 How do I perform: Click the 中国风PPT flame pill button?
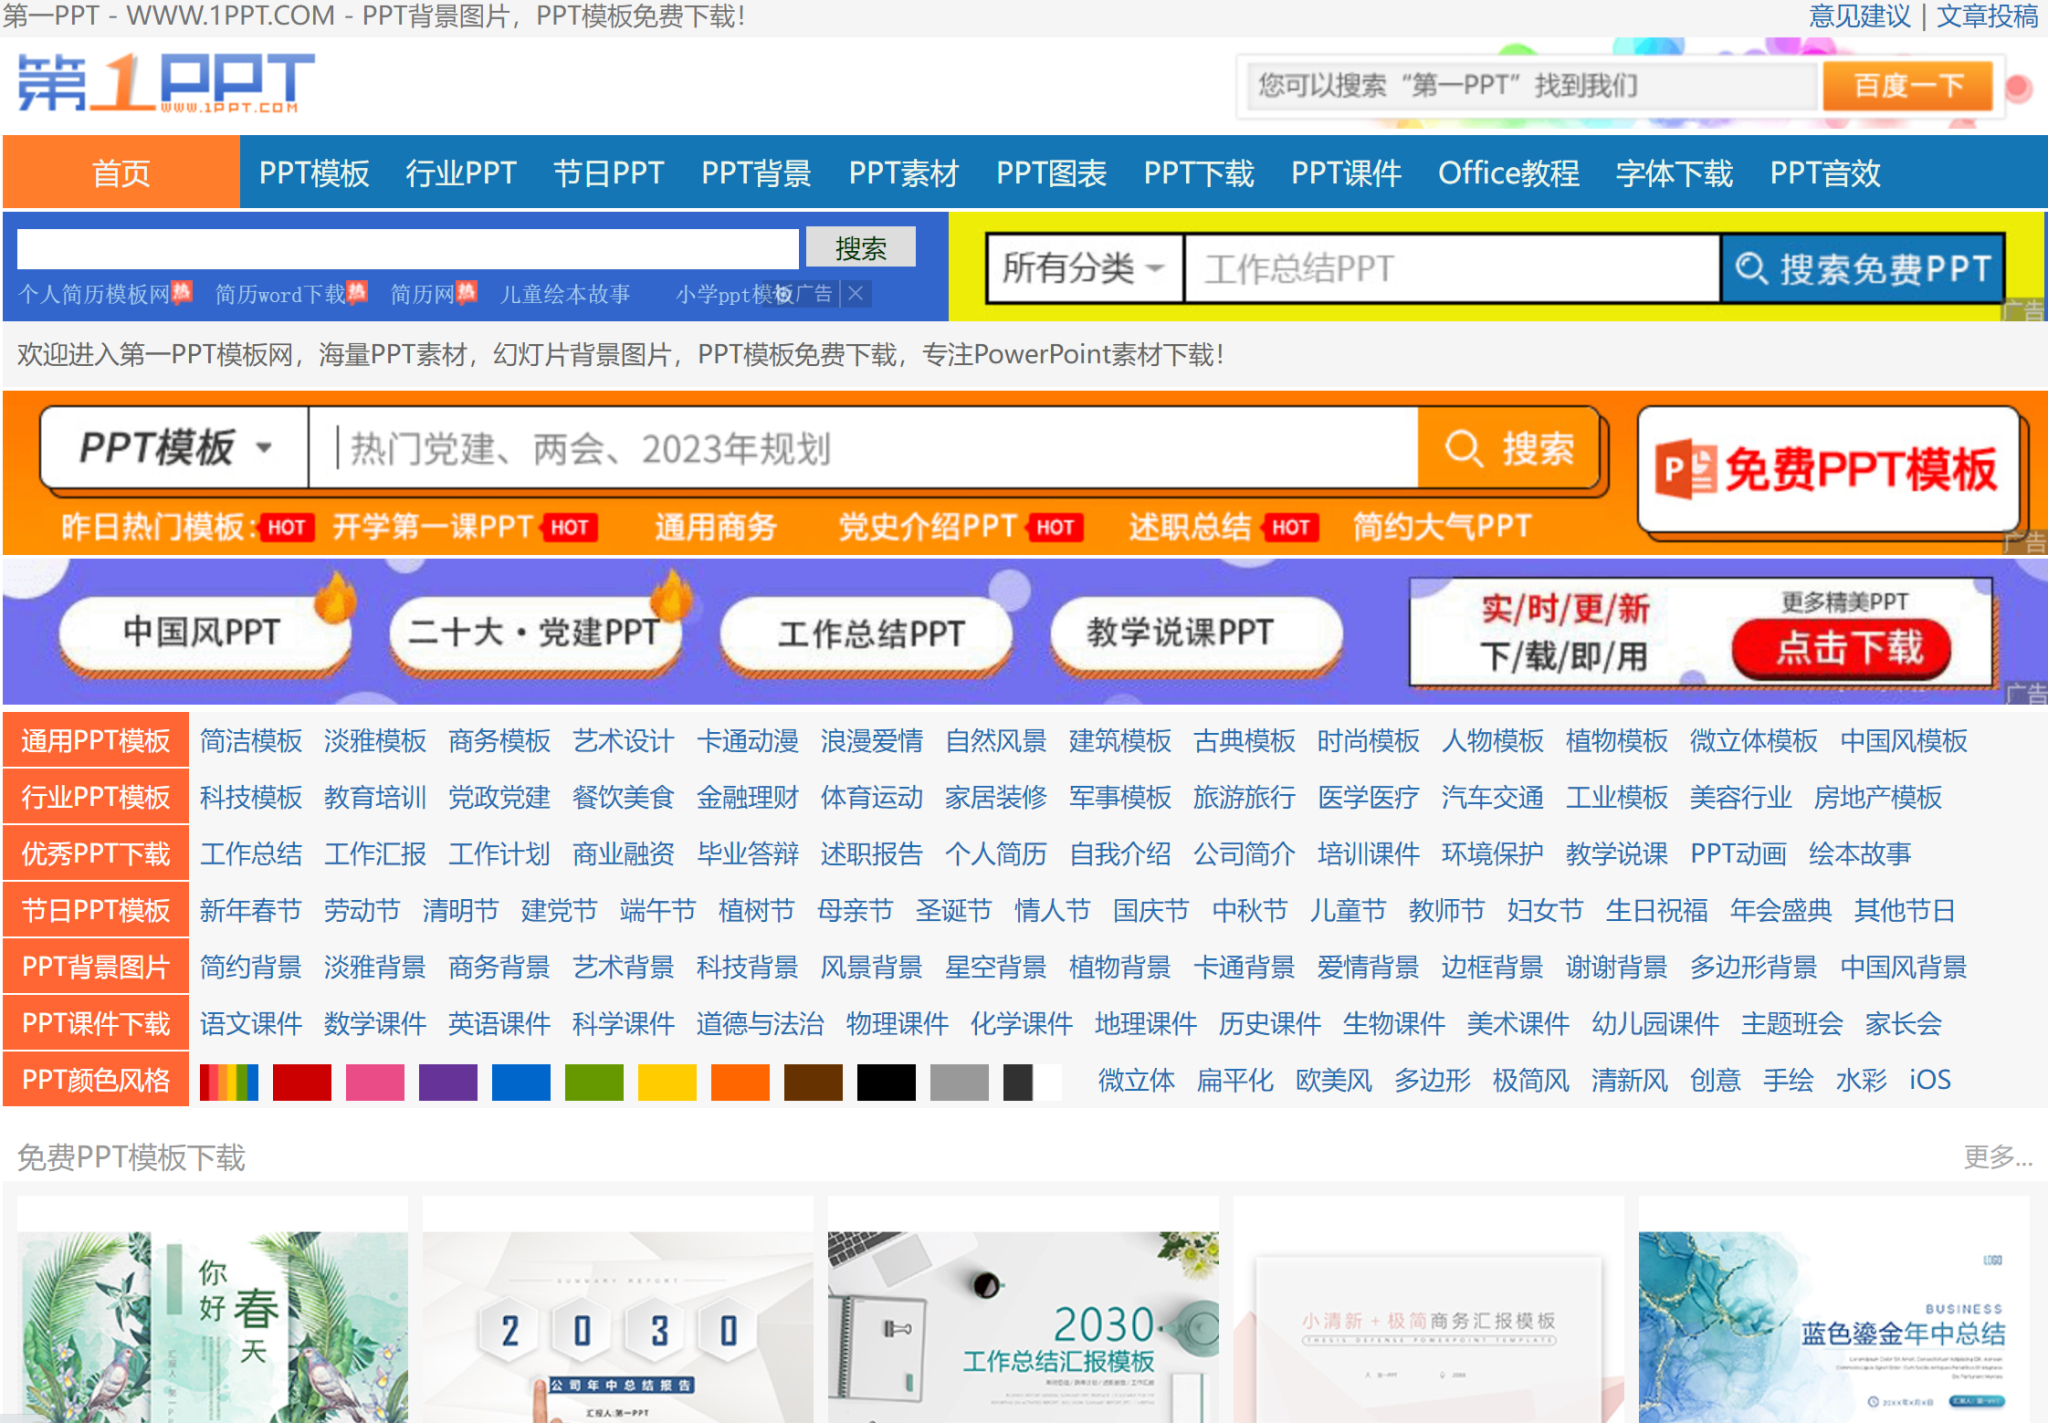tap(203, 632)
